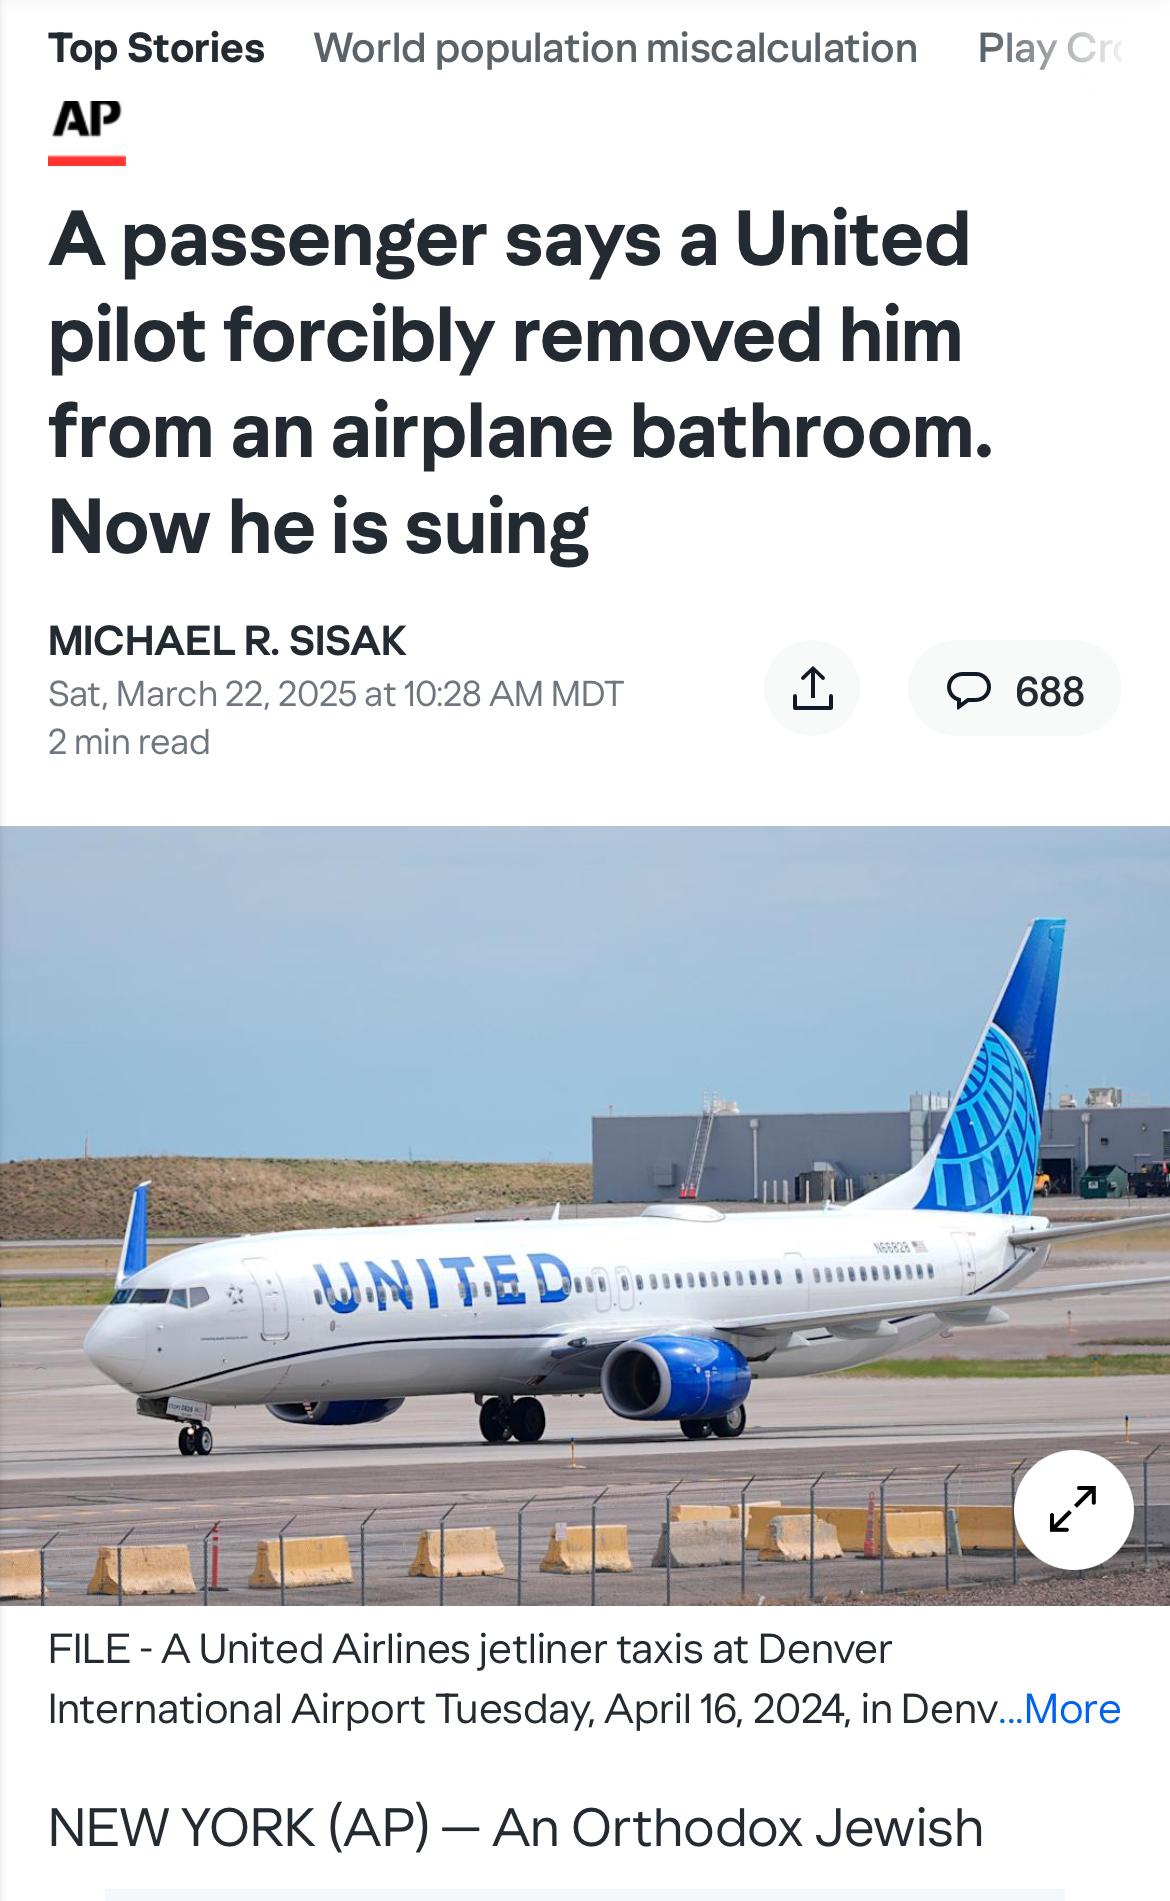Open World population miscalculation tab

pos(615,48)
